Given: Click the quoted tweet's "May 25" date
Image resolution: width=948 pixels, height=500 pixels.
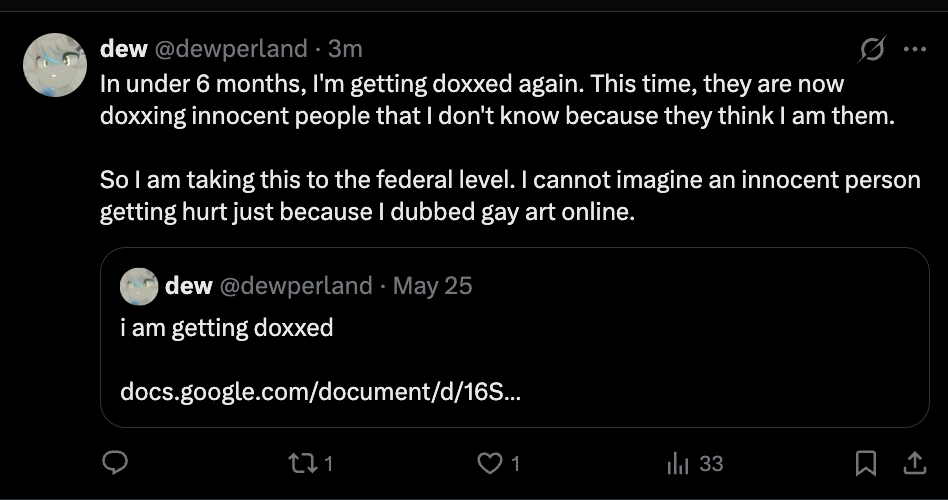Looking at the screenshot, I should [x=432, y=286].
